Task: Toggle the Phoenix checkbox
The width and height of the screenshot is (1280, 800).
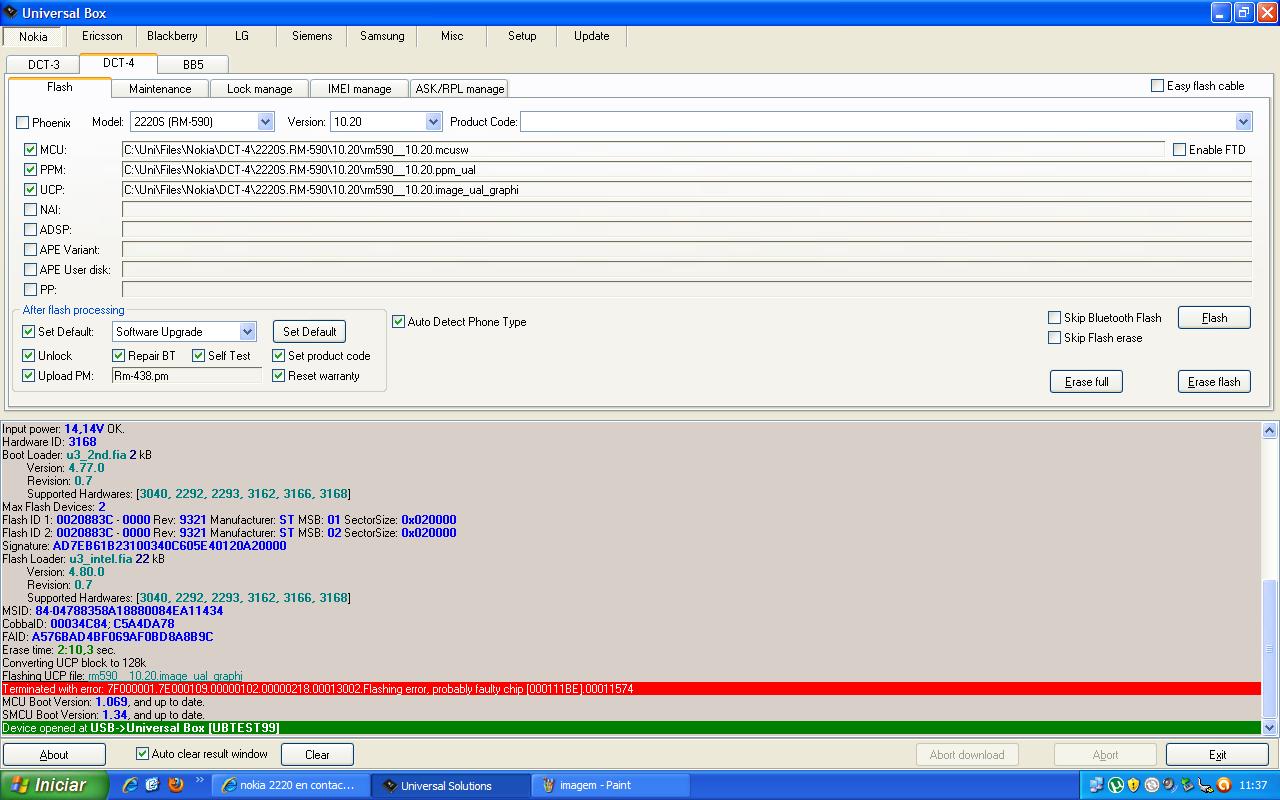Action: click(x=23, y=123)
